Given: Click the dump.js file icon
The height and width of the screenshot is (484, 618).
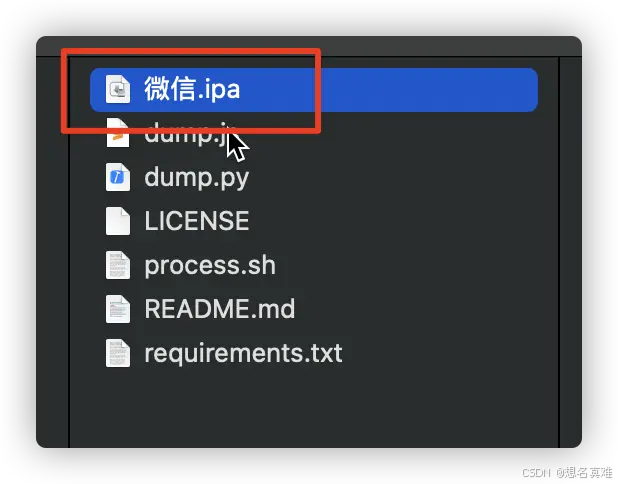Looking at the screenshot, I should (x=118, y=133).
